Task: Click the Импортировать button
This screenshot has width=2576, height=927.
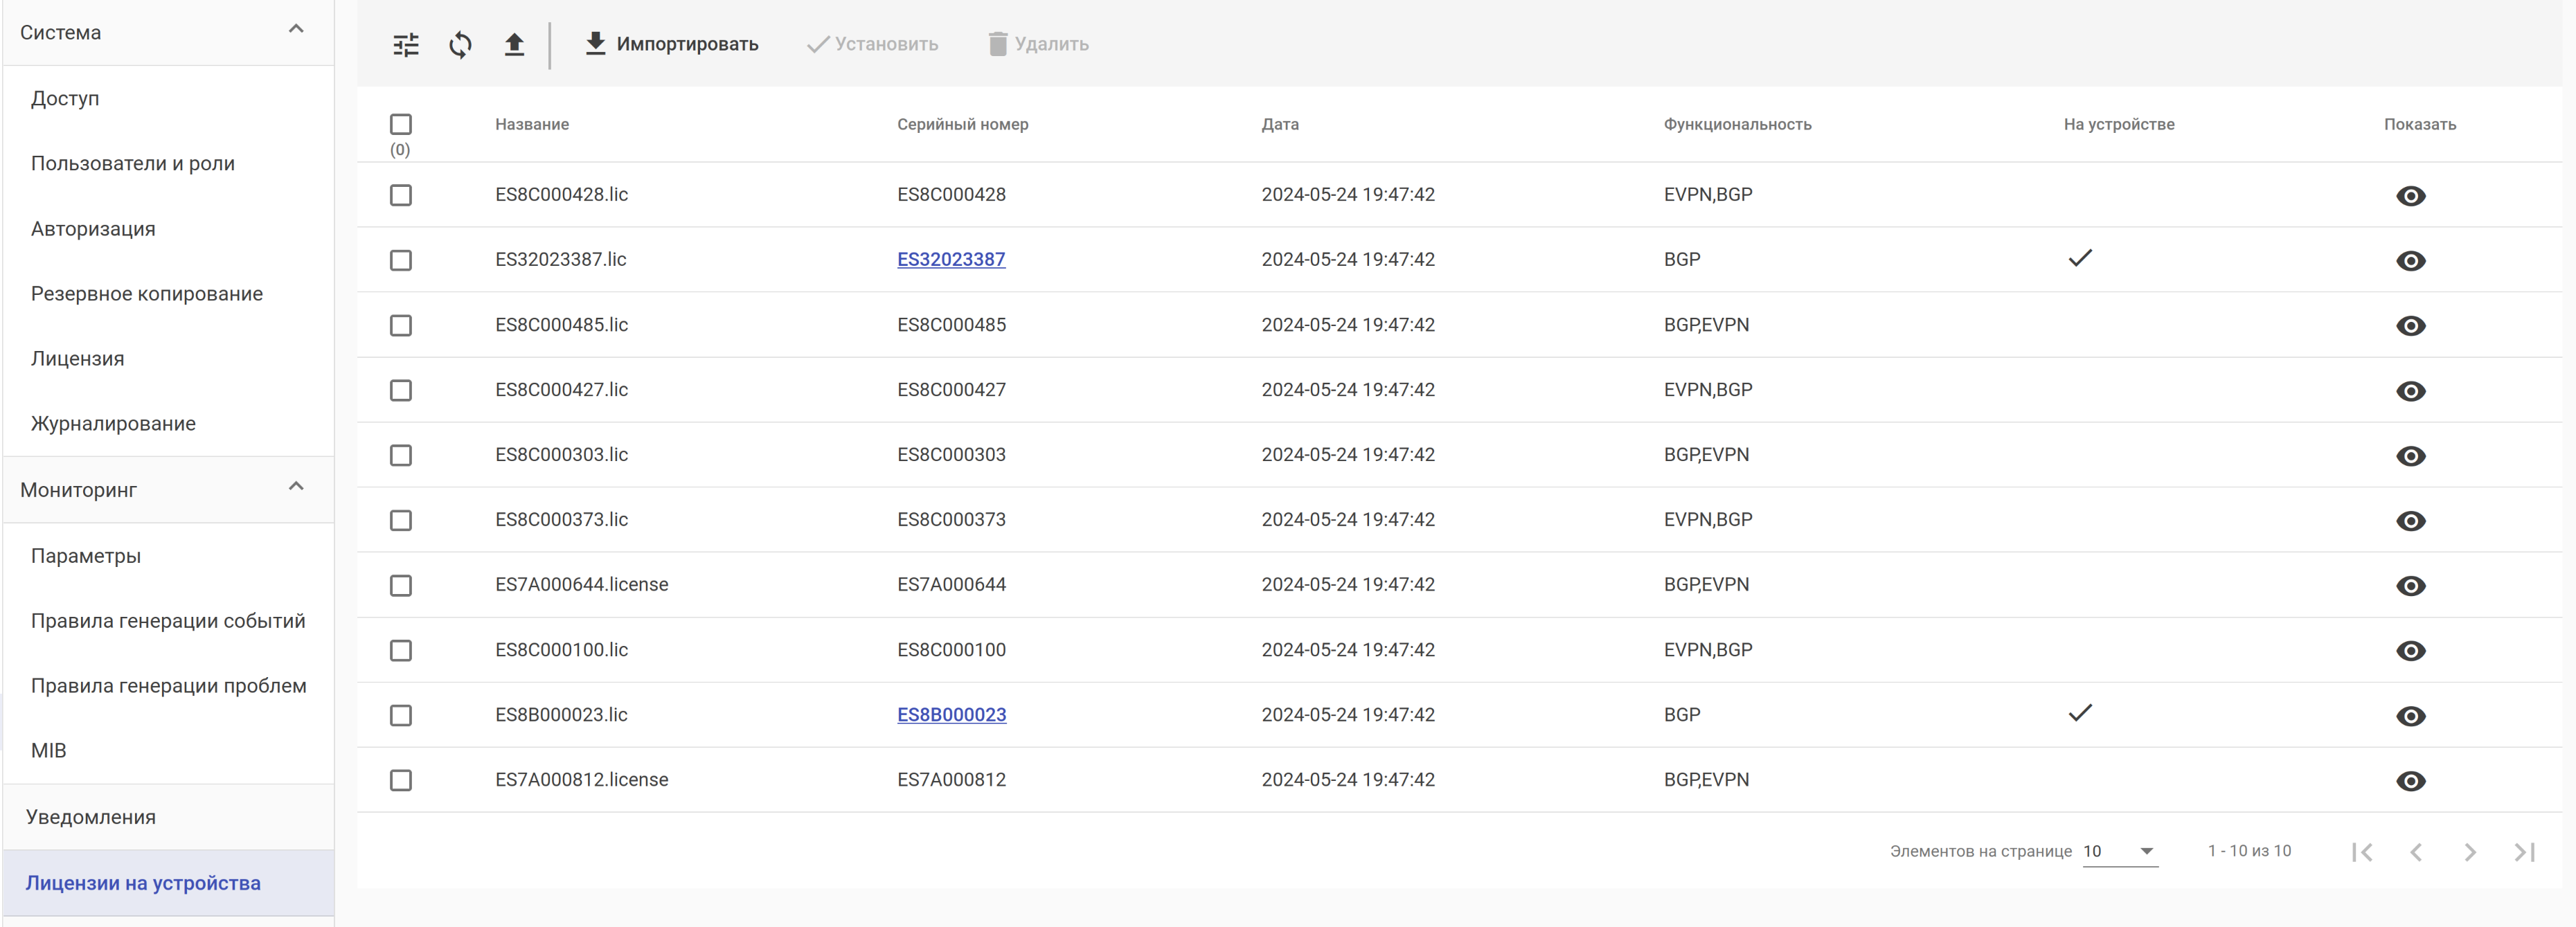Action: 672,44
